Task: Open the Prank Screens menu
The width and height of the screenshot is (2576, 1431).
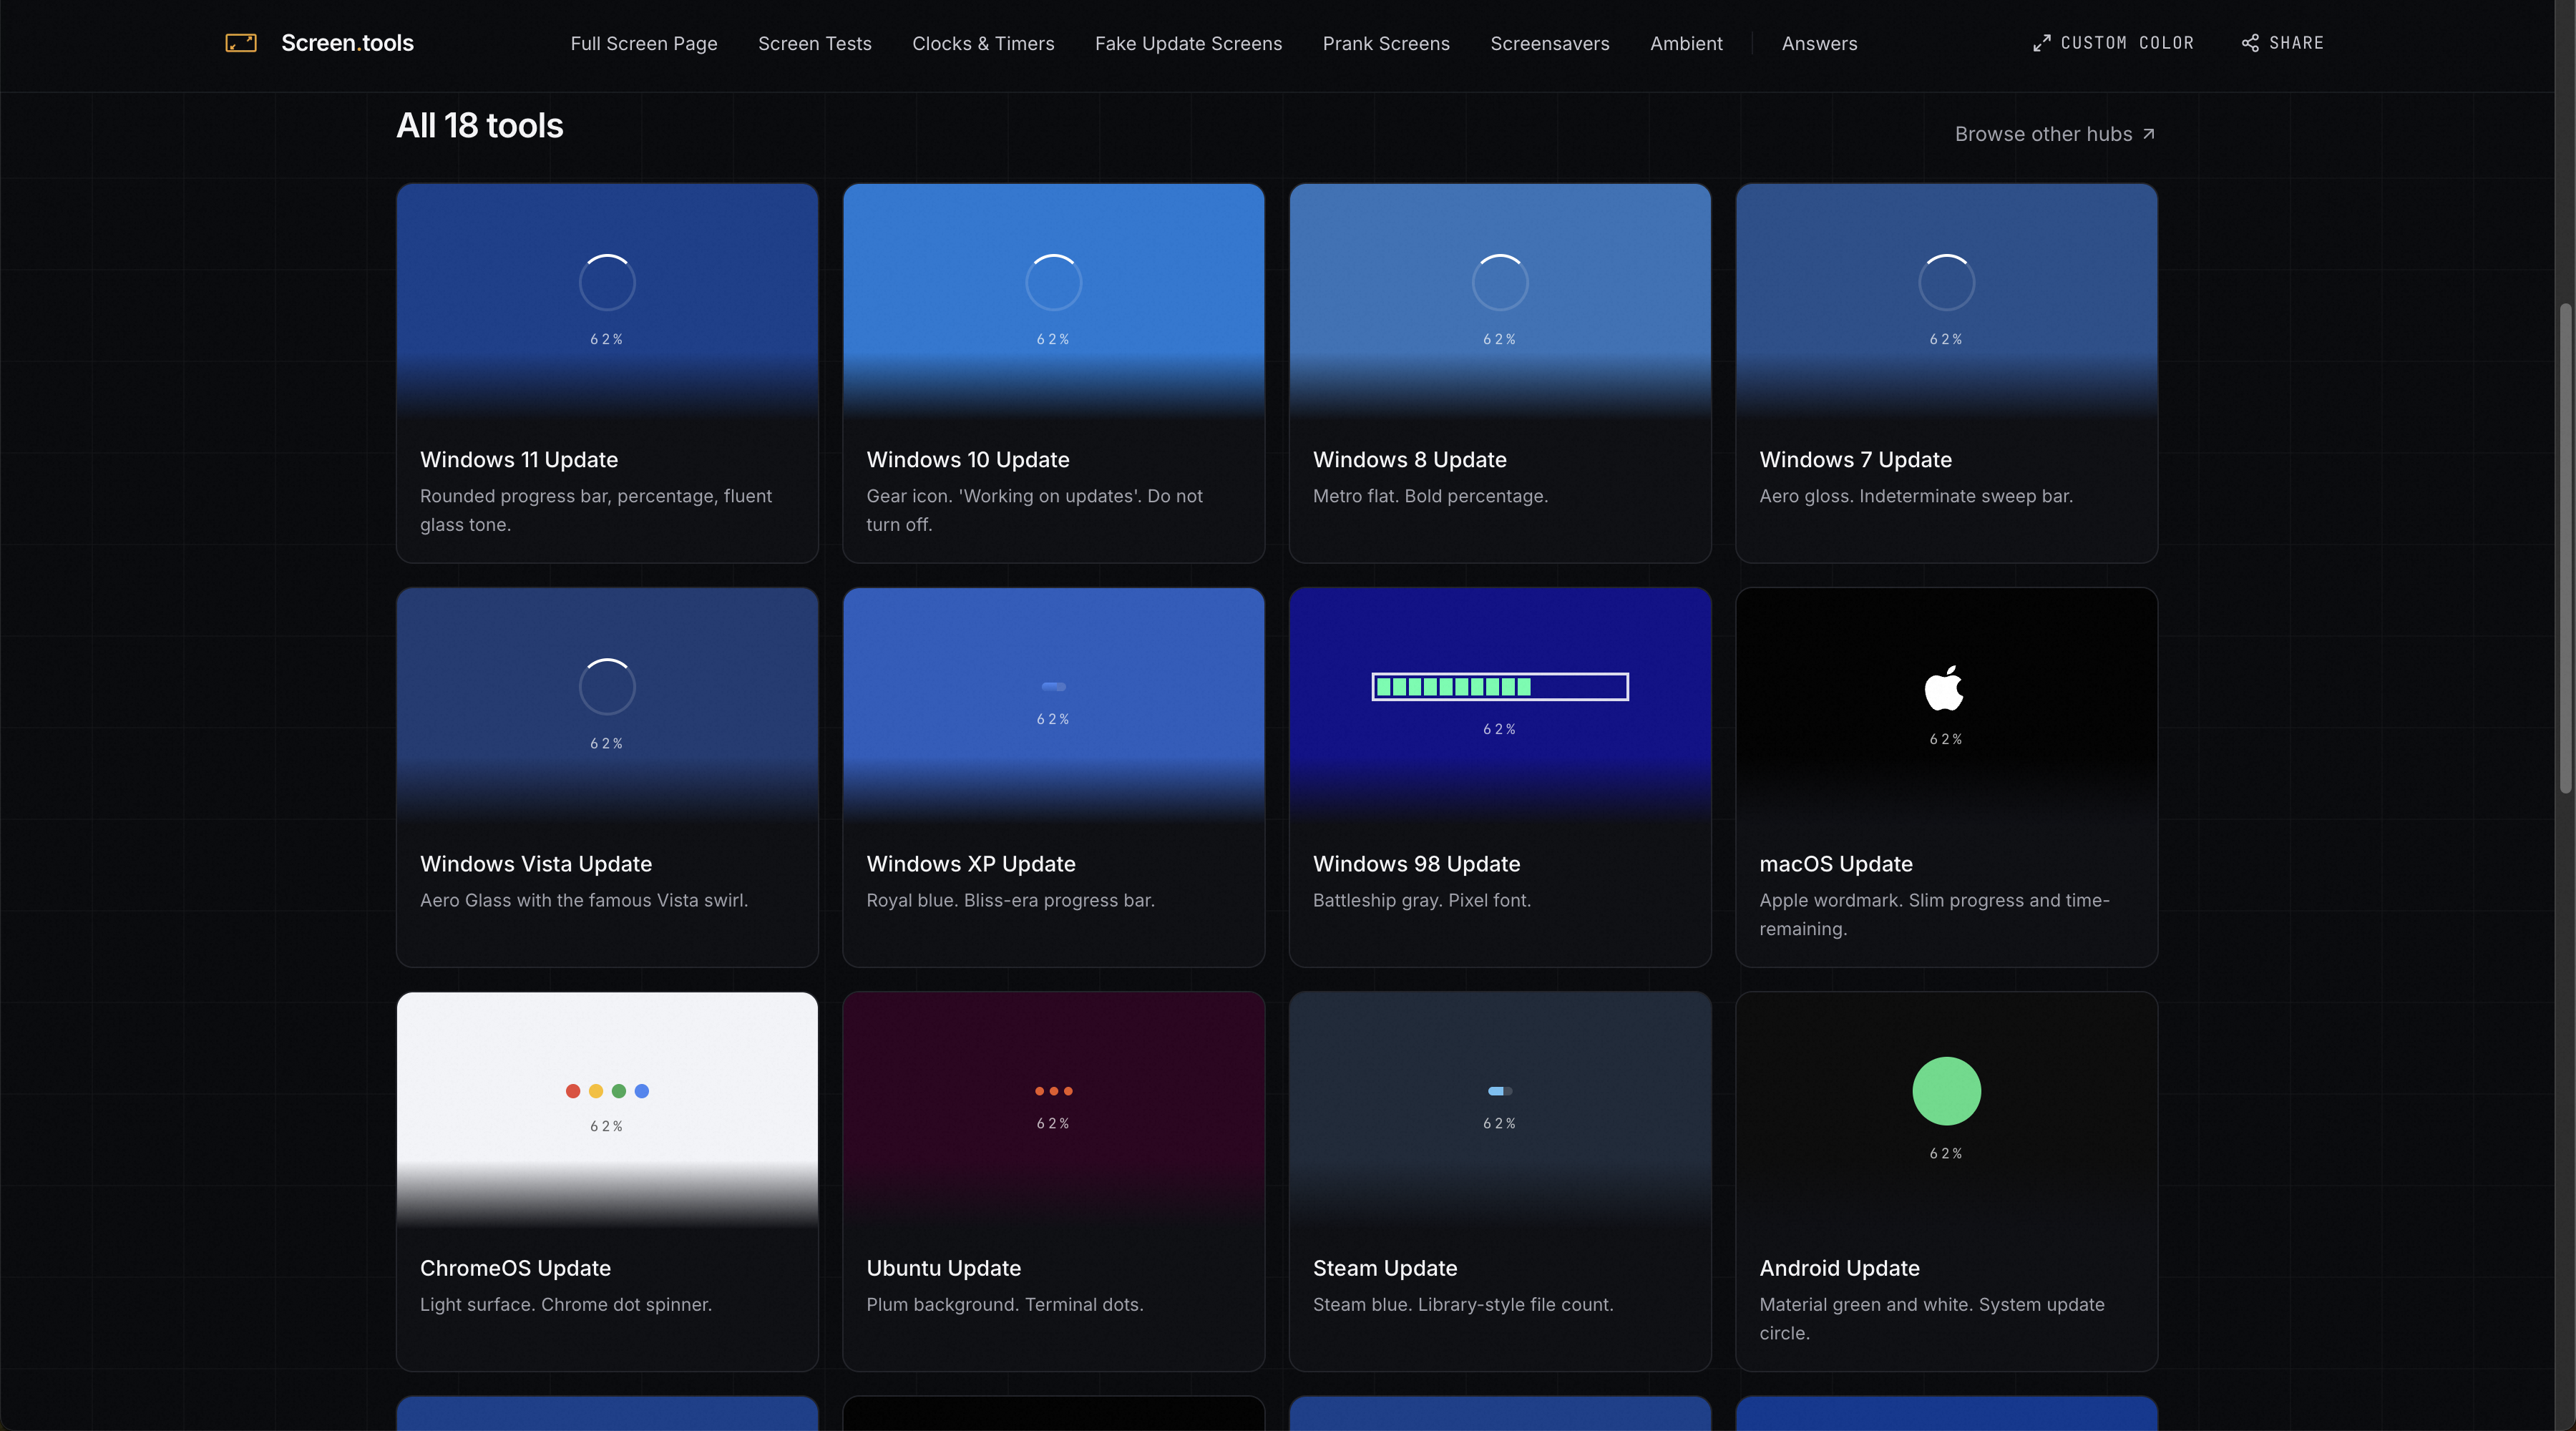Action: [1386, 43]
